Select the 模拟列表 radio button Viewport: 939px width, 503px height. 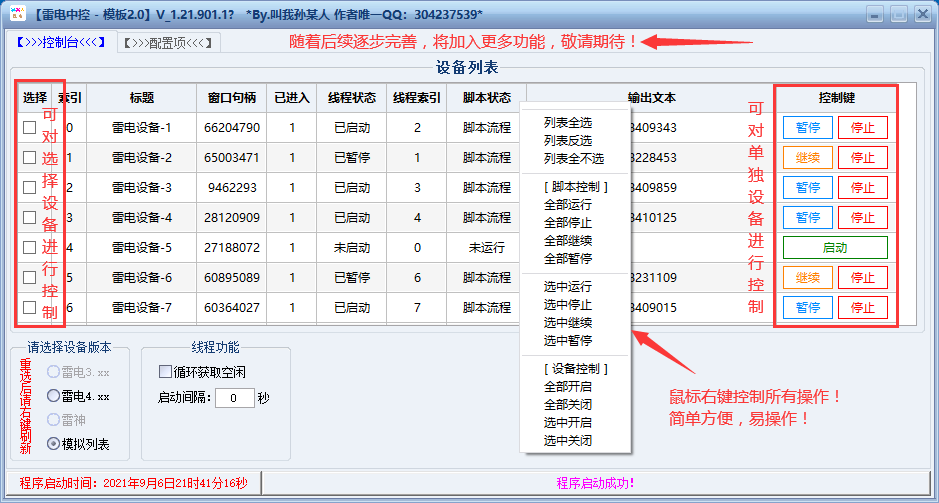[53, 444]
